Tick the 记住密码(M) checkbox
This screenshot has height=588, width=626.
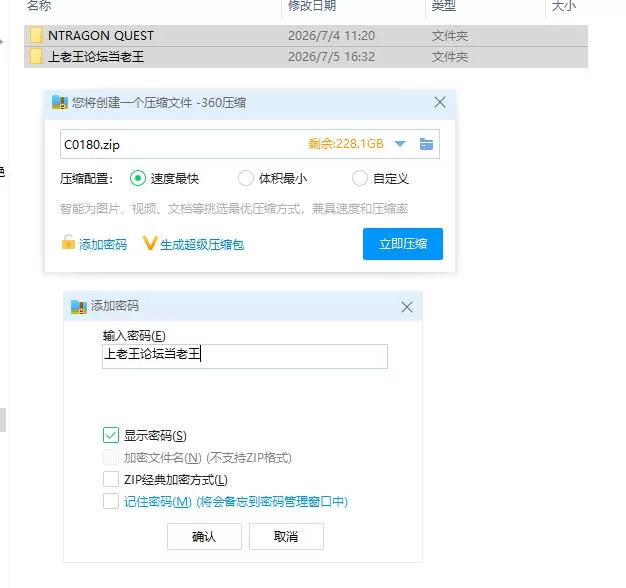tap(111, 501)
